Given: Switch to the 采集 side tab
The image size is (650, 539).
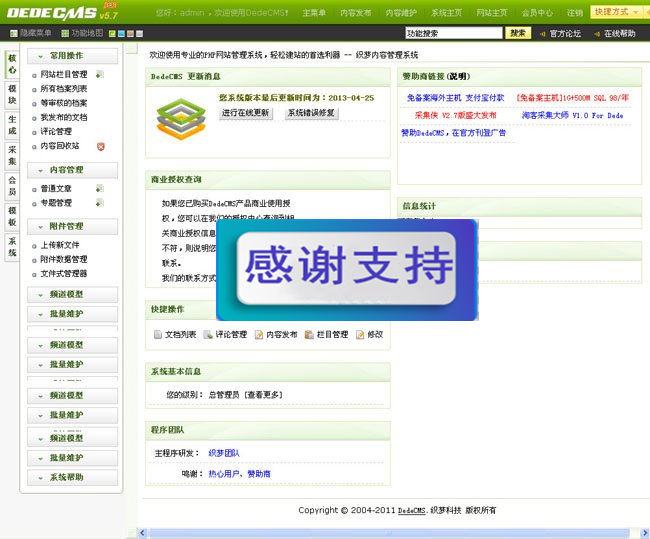Looking at the screenshot, I should (12, 155).
